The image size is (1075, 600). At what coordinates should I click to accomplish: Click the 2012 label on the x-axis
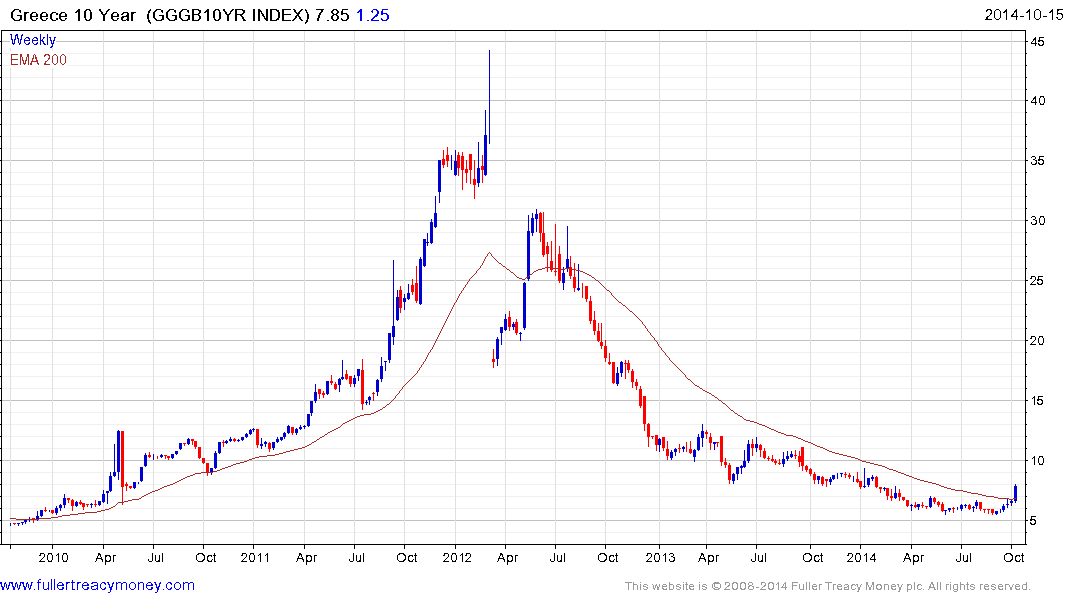tap(457, 557)
